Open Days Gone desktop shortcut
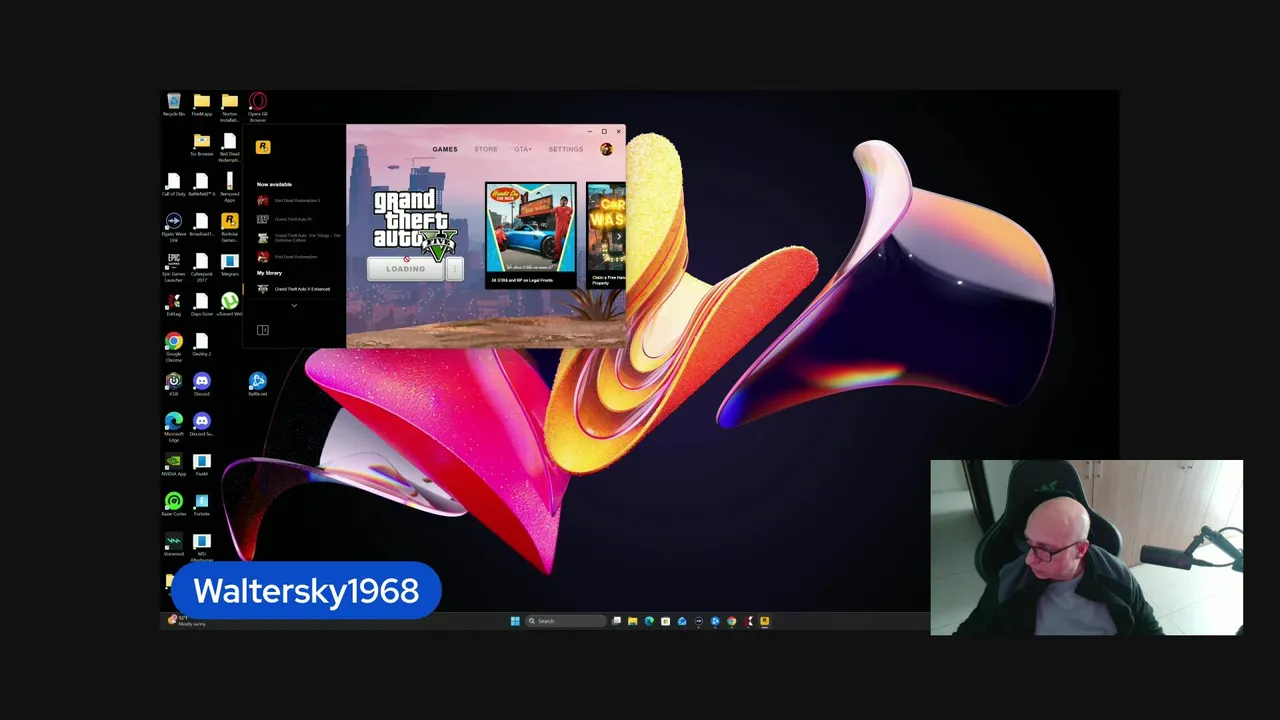 [x=202, y=305]
